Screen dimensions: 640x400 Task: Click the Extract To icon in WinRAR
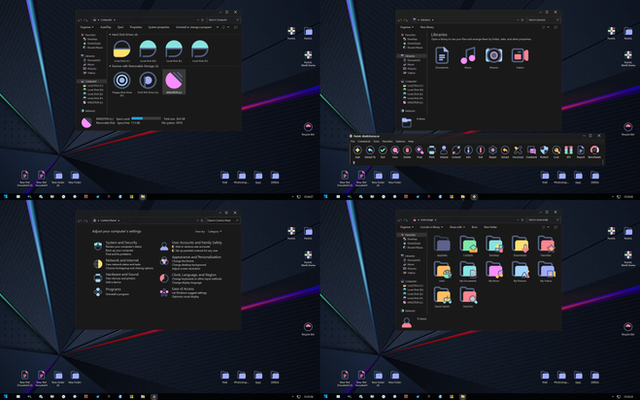[370, 150]
